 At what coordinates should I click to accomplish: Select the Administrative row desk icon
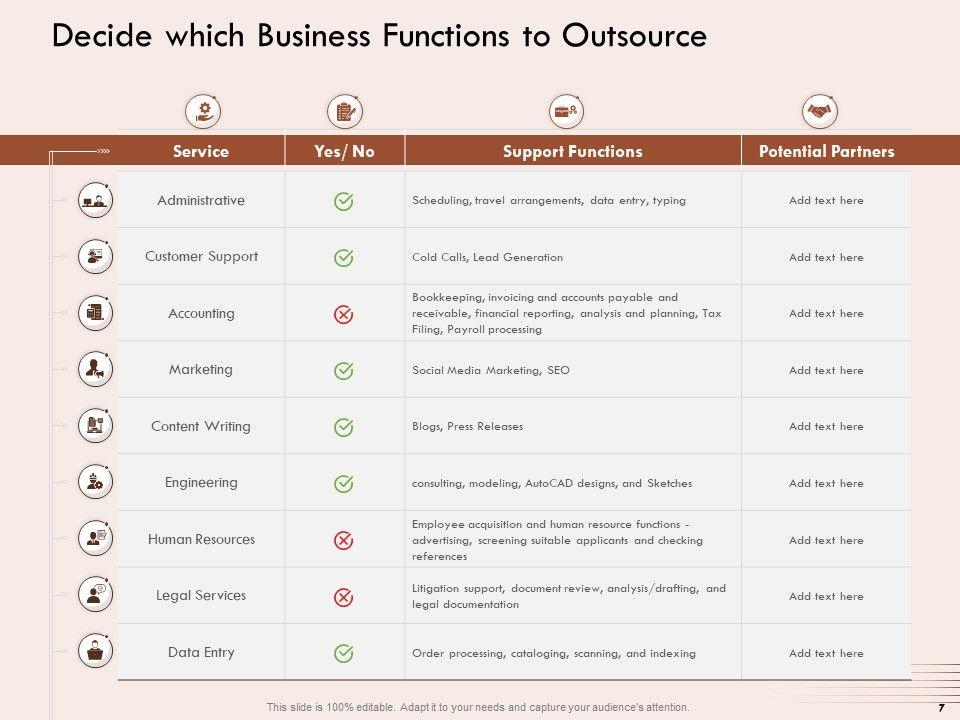pos(95,200)
